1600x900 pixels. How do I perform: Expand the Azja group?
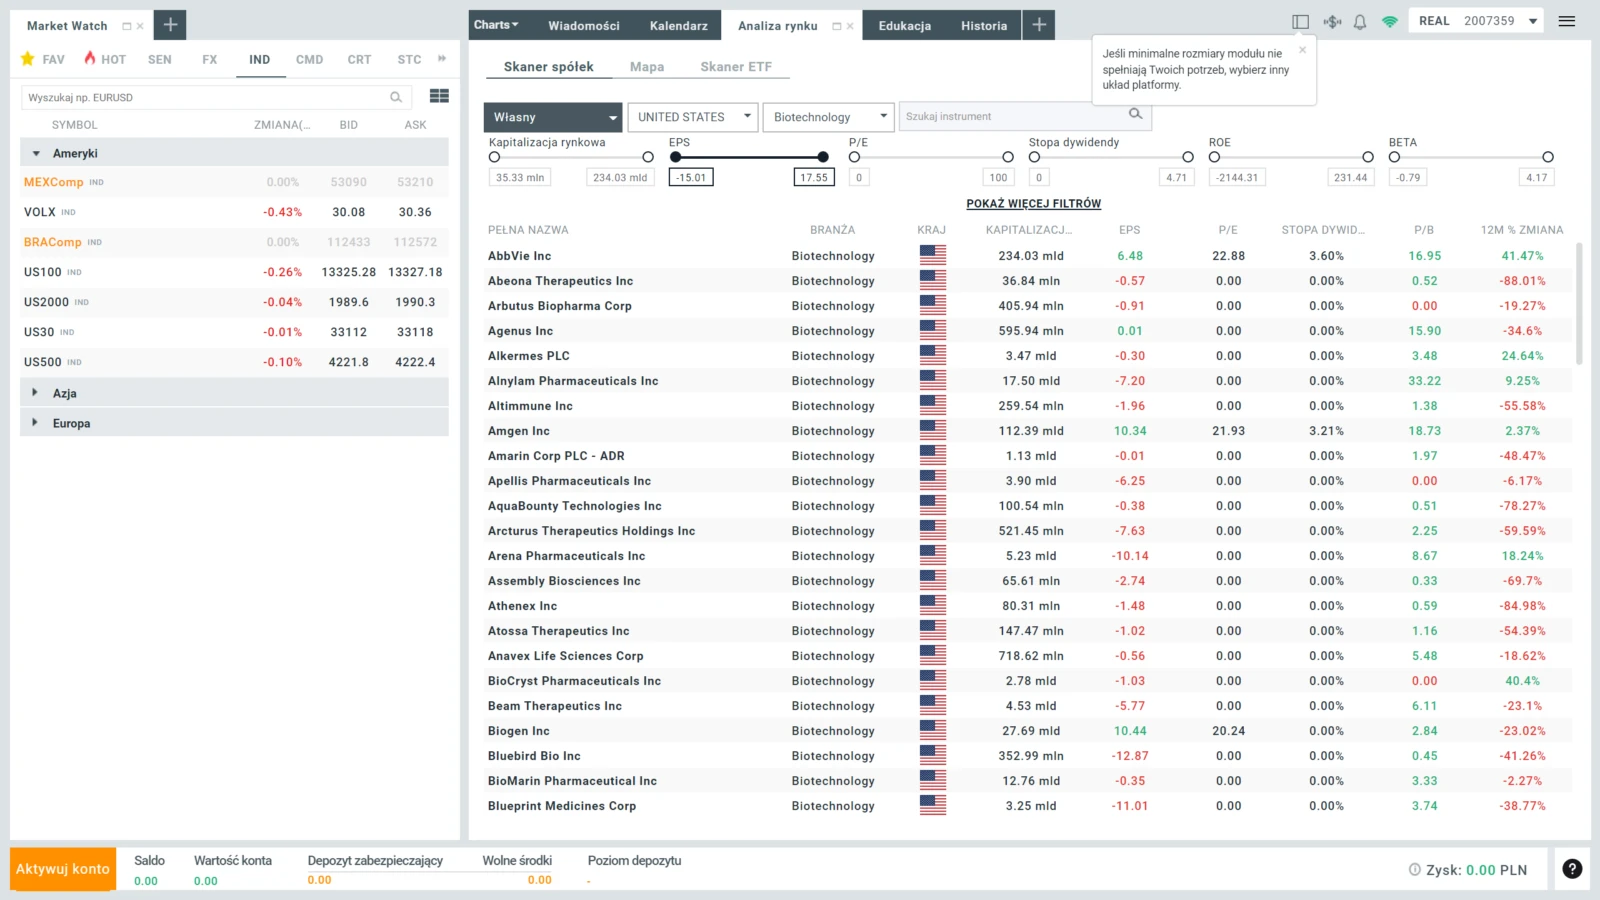(35, 393)
